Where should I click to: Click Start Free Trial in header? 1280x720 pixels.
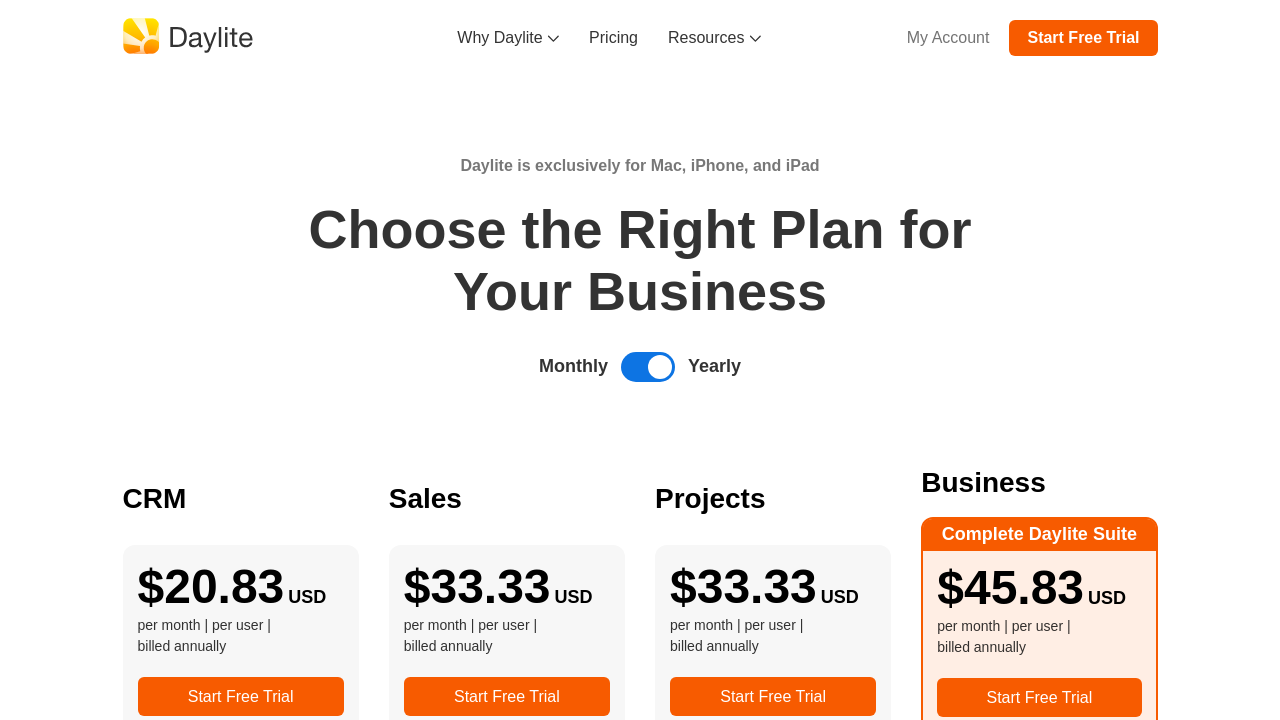1083,38
